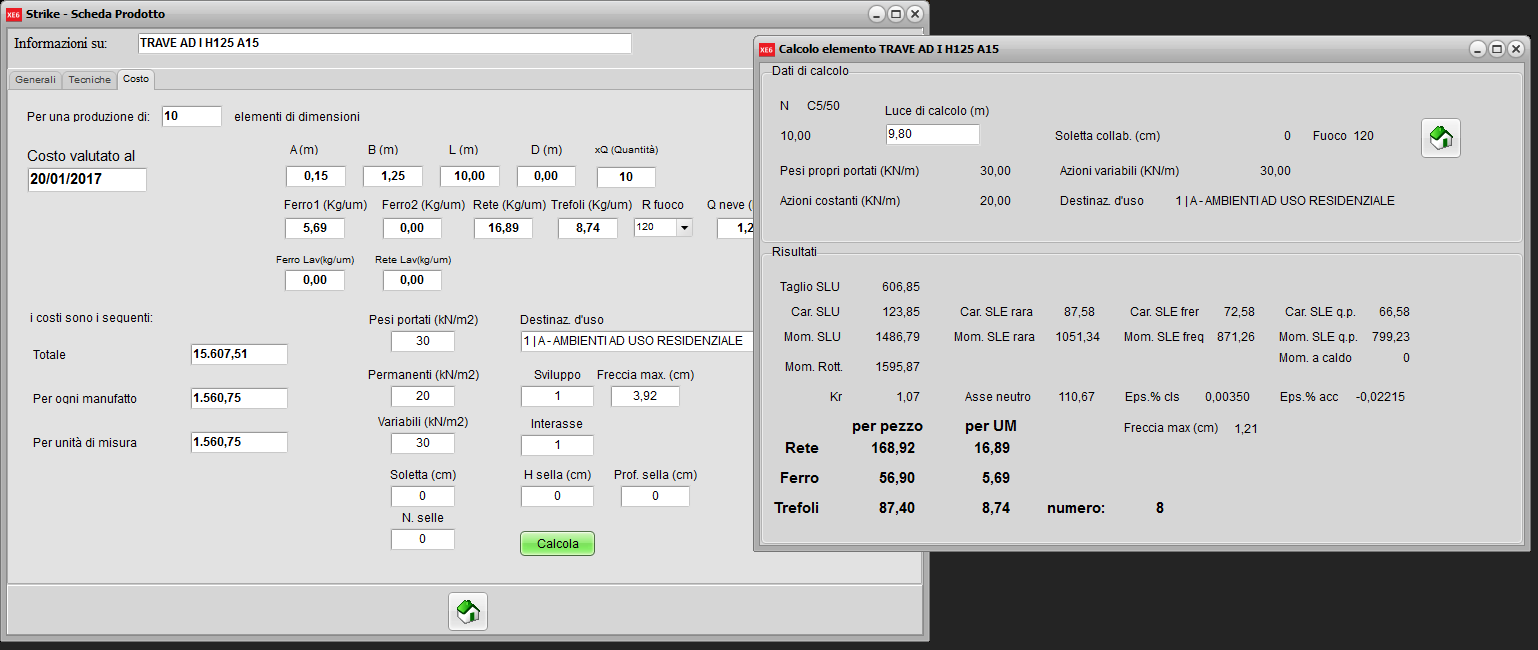This screenshot has height=650, width=1538.
Task: Click the Permanenti (kN/m2) input showing 20
Action: (422, 396)
